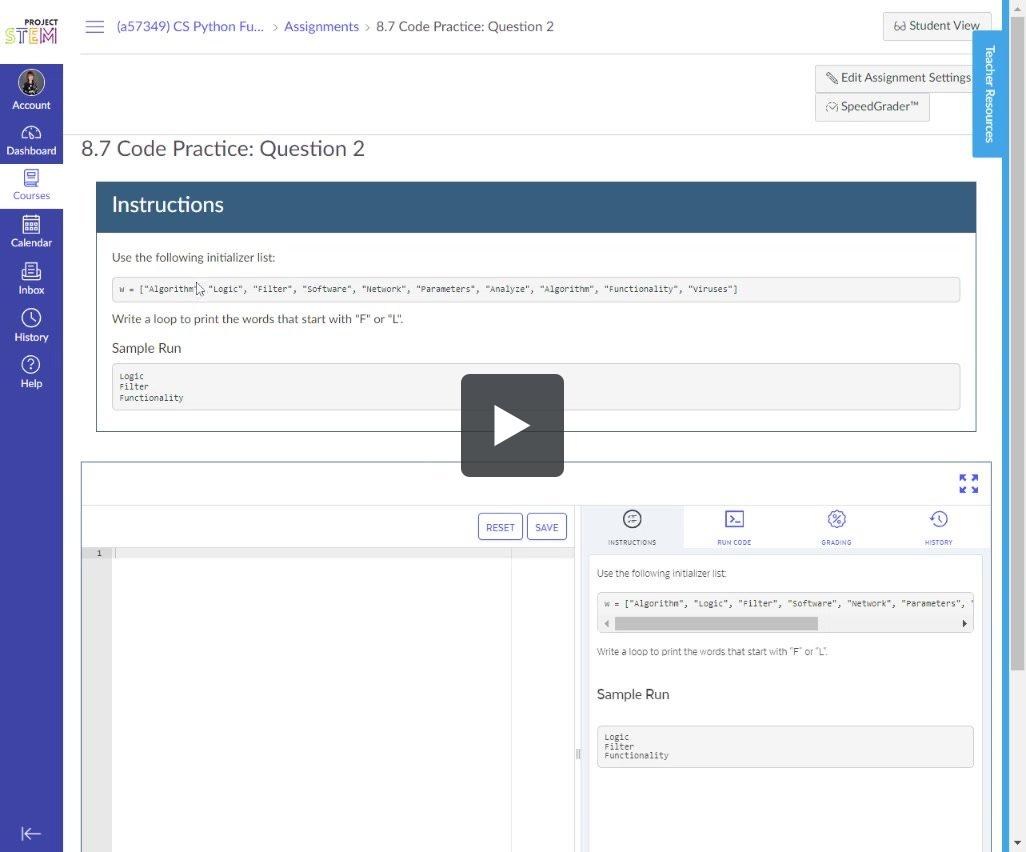
Task: Go to the Dashboard
Action: pos(31,141)
